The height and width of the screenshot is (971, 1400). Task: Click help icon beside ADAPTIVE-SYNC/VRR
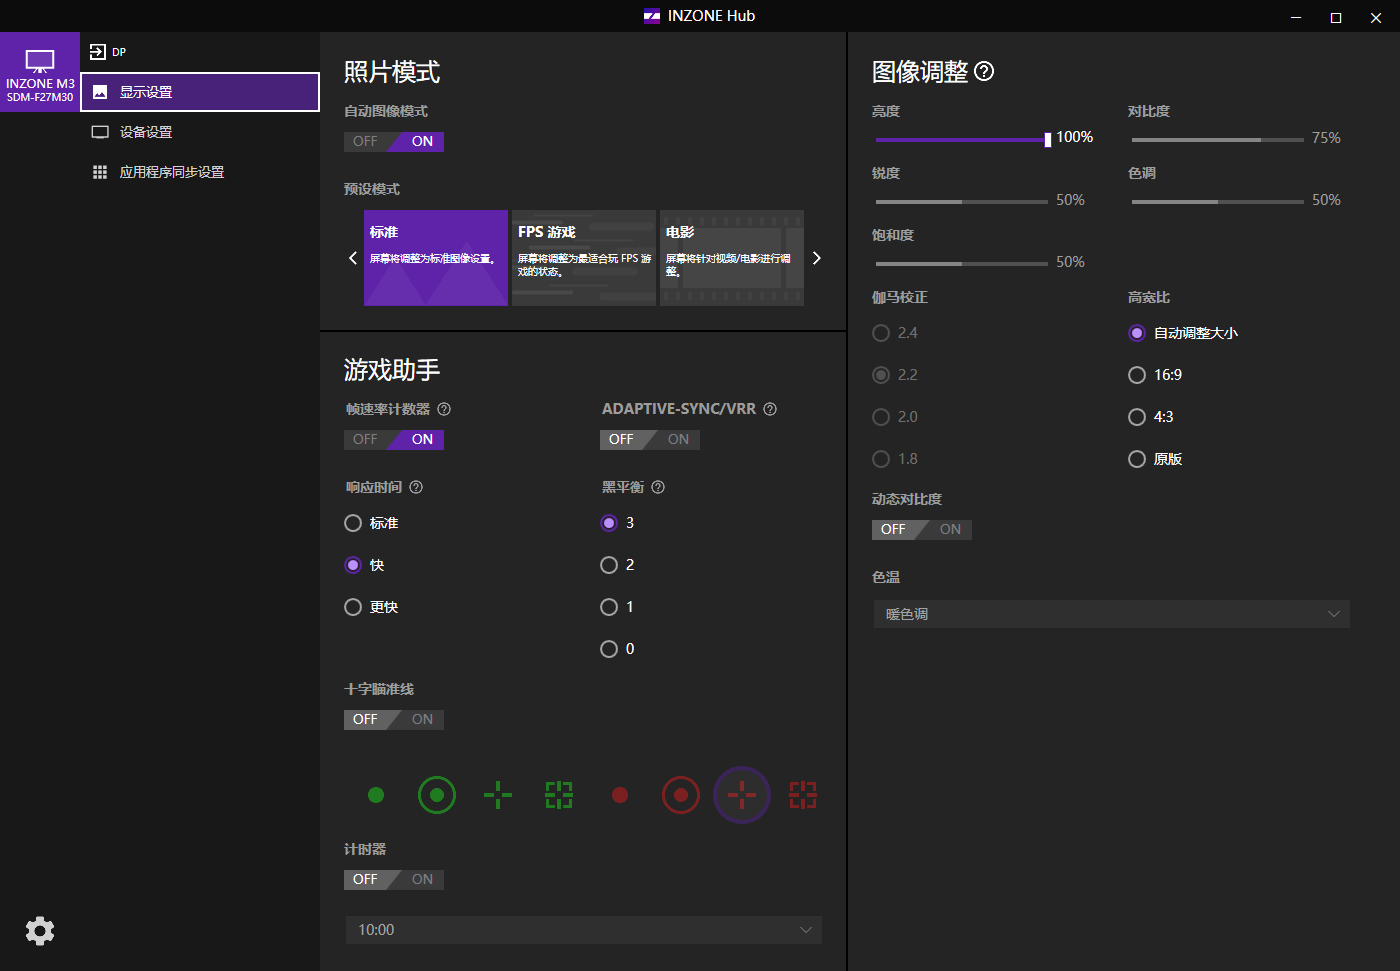point(770,409)
